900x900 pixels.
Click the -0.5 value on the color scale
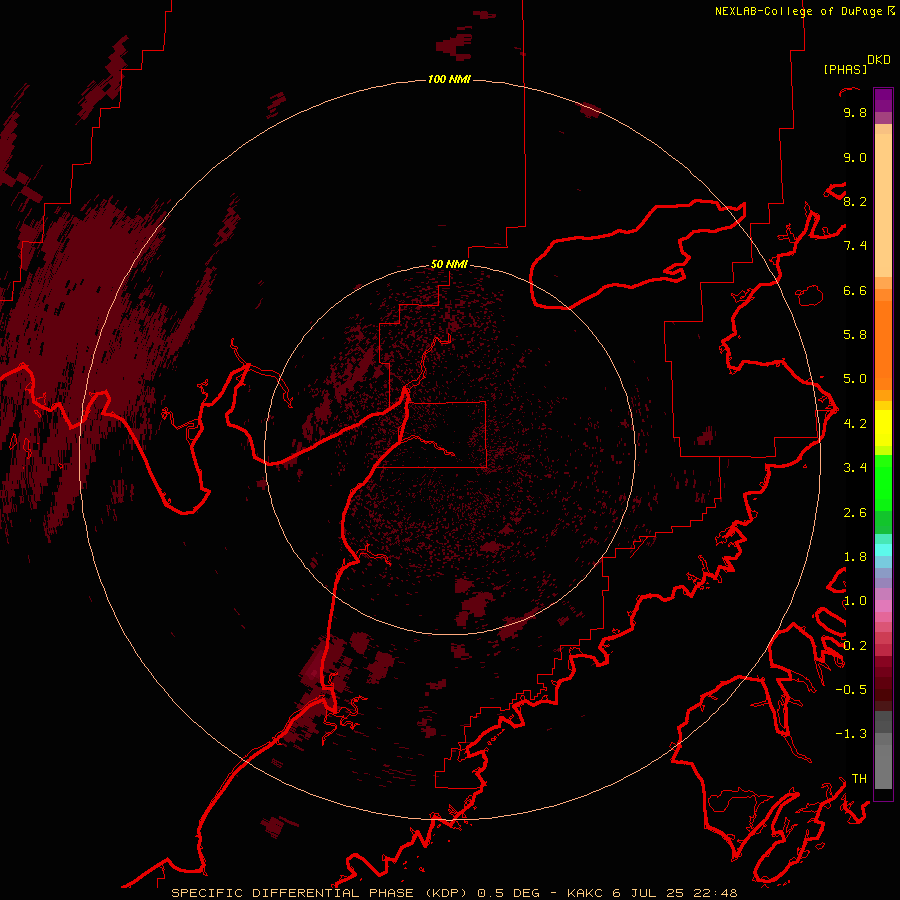tap(851, 689)
